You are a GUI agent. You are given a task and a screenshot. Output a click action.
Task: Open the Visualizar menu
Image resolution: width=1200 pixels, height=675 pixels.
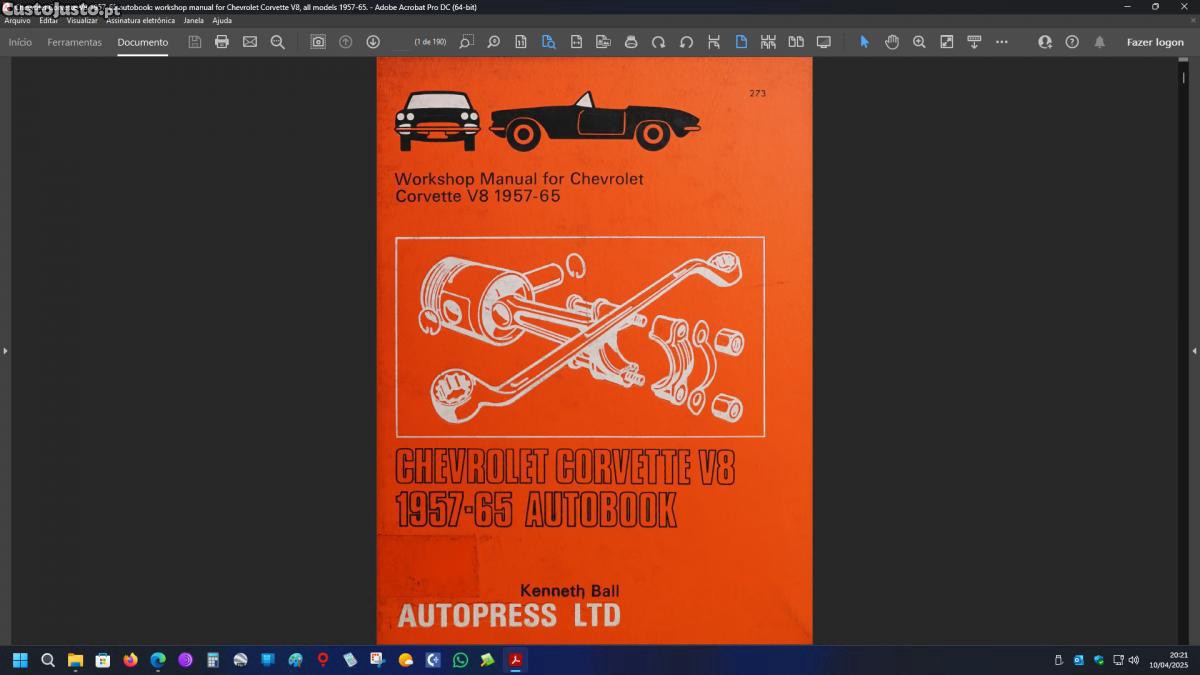(82, 20)
